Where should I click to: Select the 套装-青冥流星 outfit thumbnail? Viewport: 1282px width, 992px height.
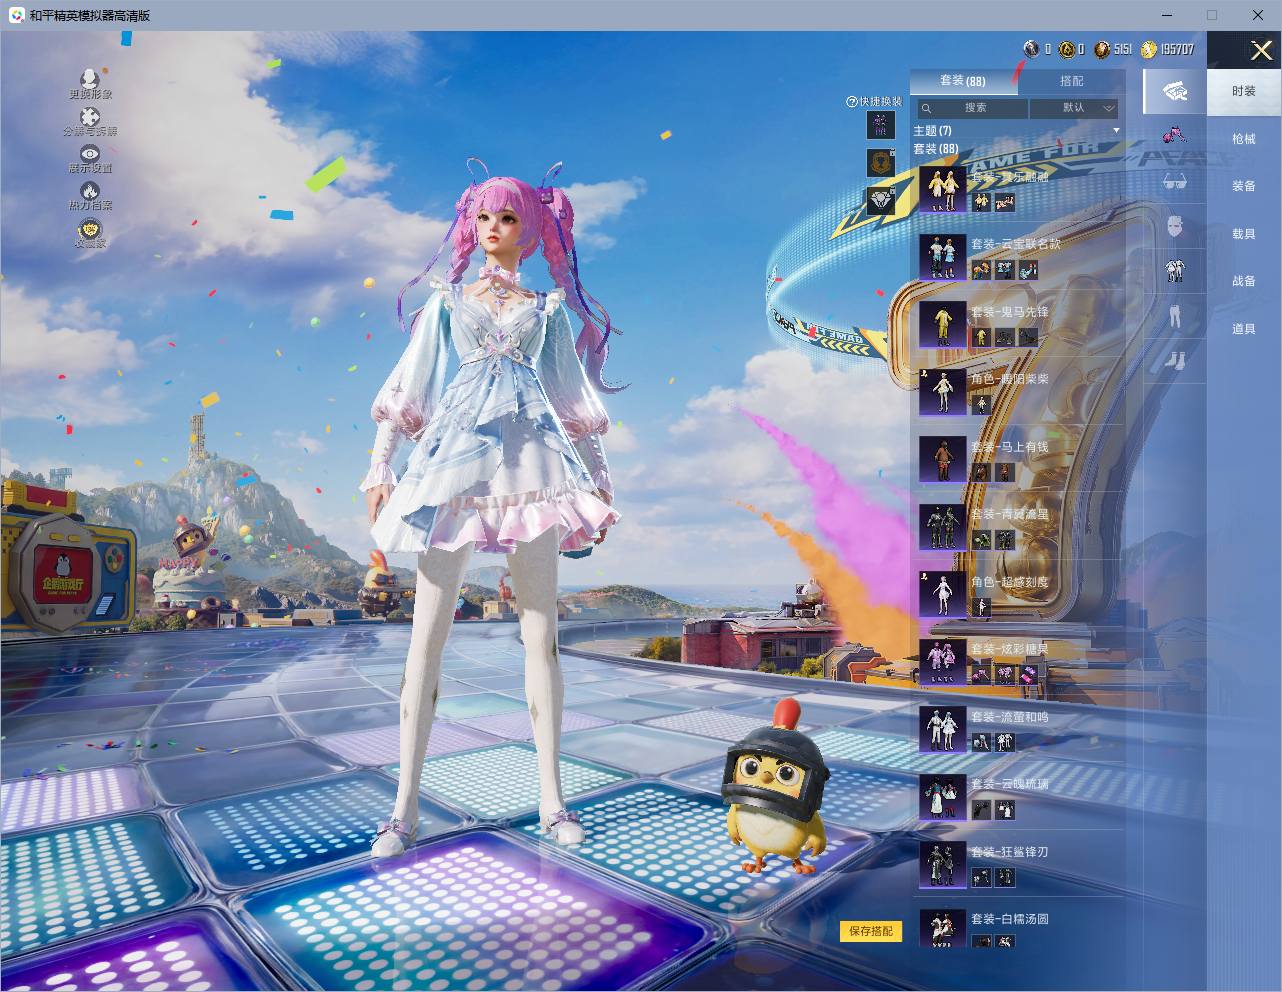click(x=943, y=527)
